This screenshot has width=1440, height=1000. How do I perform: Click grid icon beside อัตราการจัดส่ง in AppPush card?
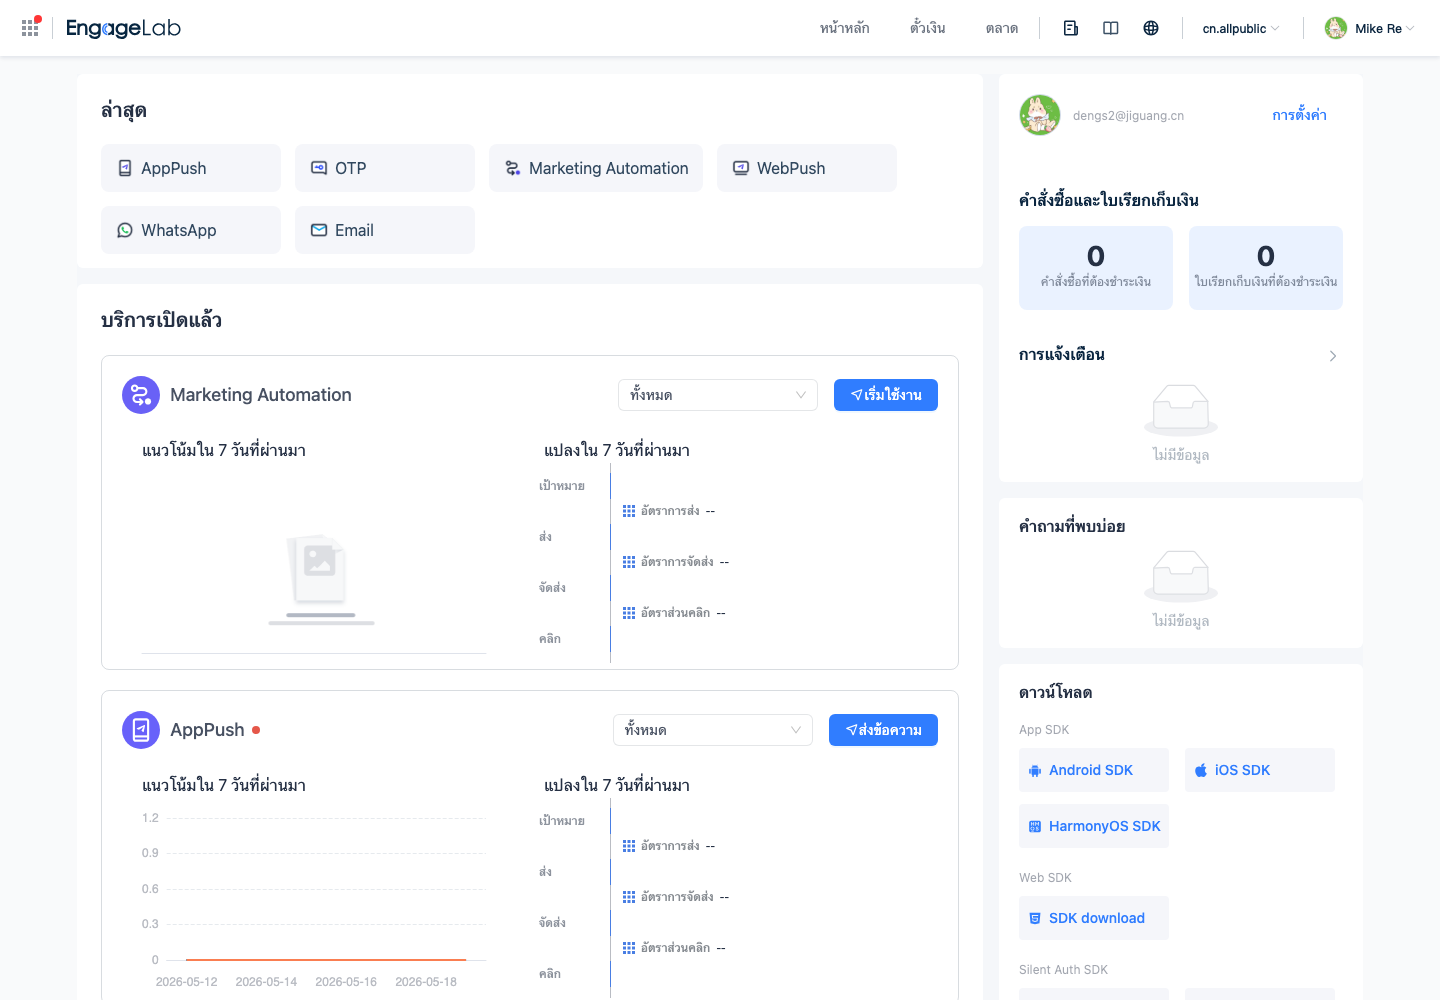point(629,897)
